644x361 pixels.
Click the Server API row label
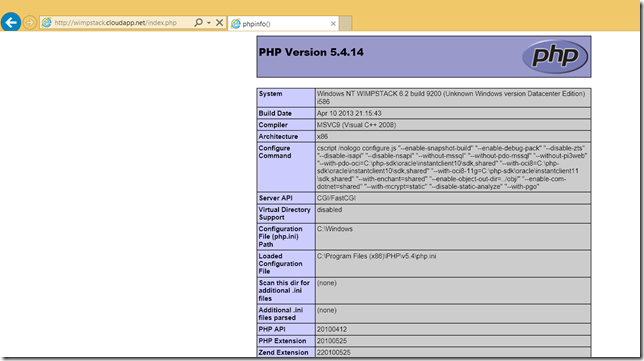pyautogui.click(x=276, y=198)
